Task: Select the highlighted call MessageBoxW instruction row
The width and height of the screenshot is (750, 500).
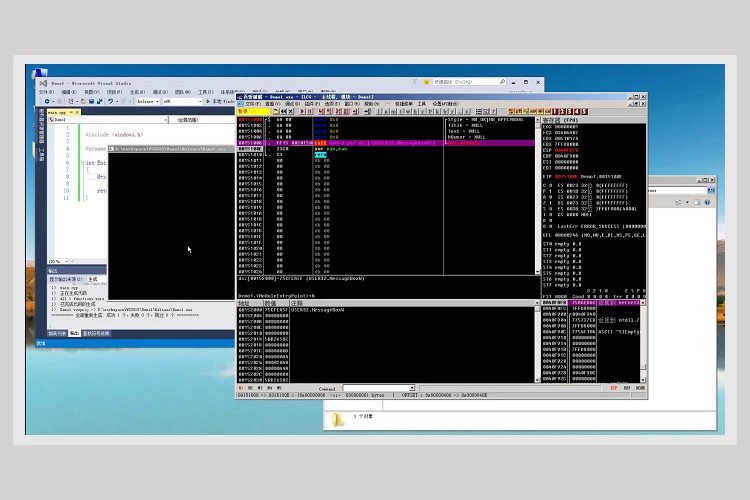Action: pos(388,143)
